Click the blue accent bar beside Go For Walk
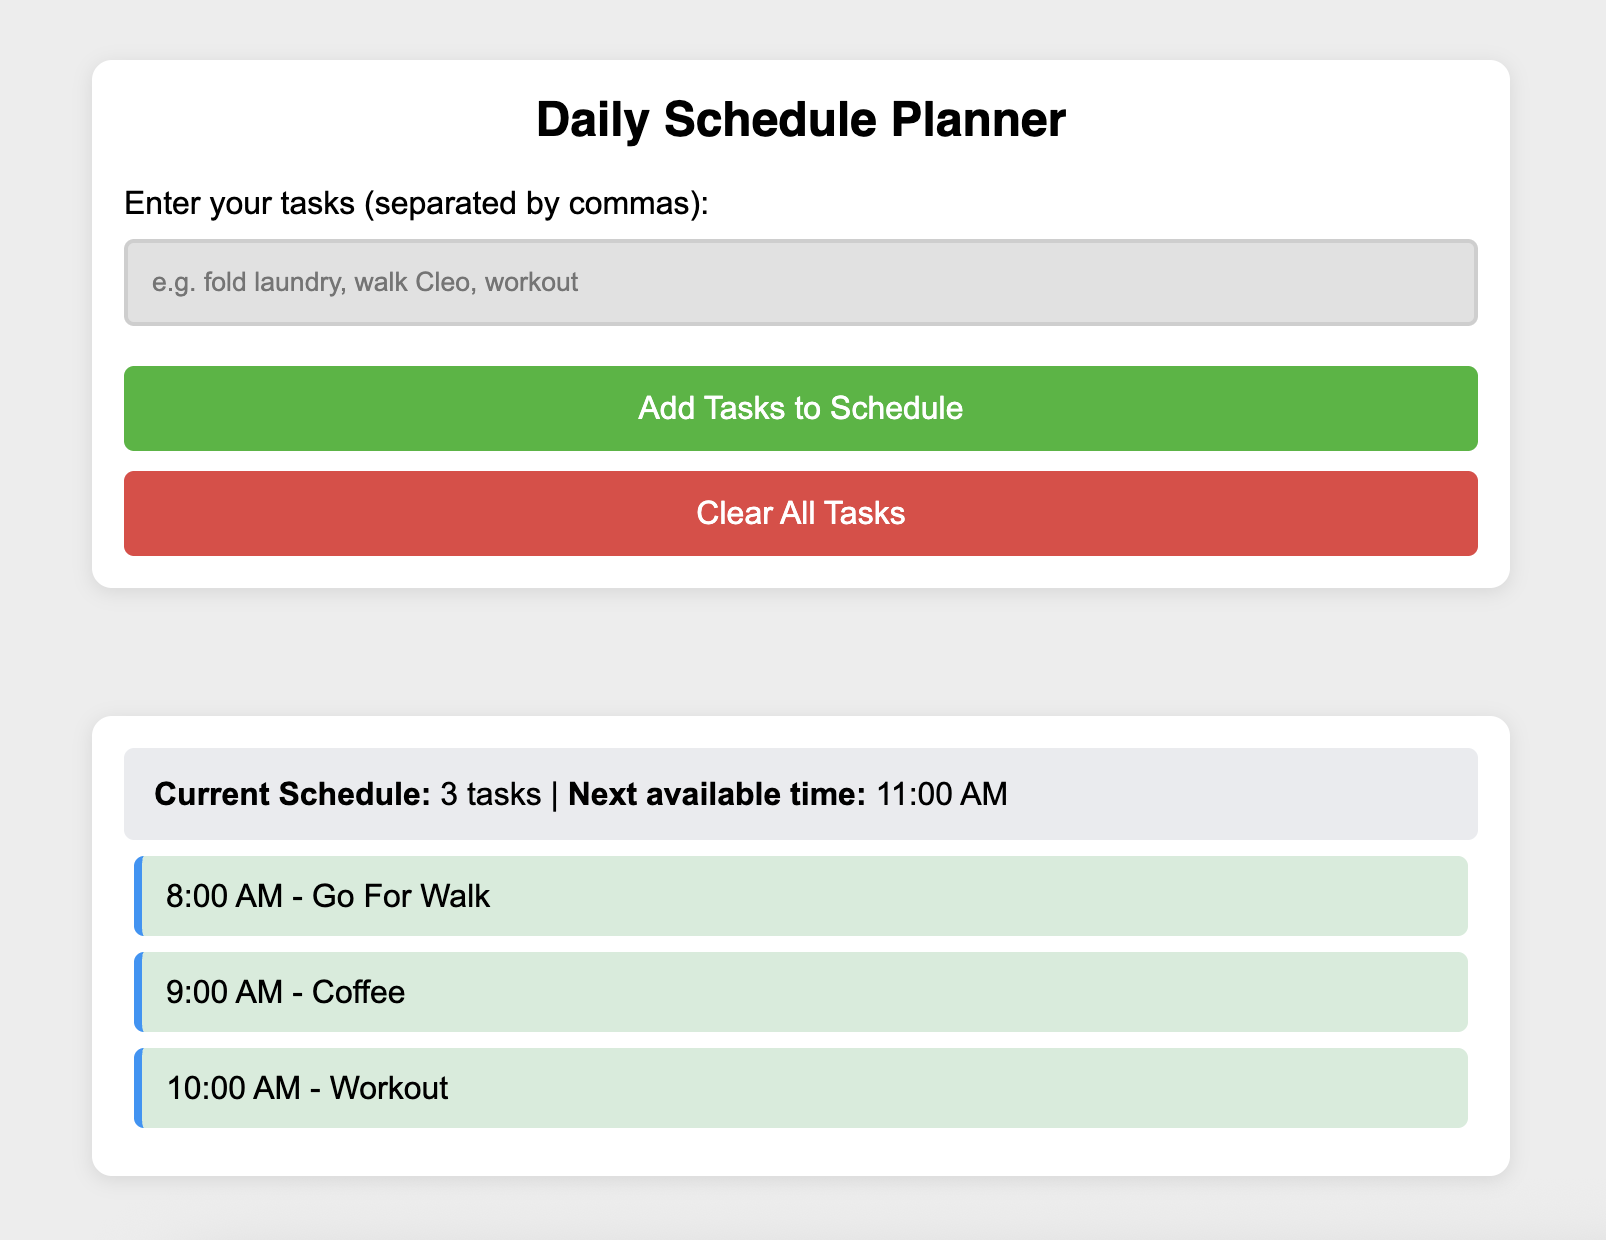This screenshot has width=1606, height=1240. click(x=138, y=896)
